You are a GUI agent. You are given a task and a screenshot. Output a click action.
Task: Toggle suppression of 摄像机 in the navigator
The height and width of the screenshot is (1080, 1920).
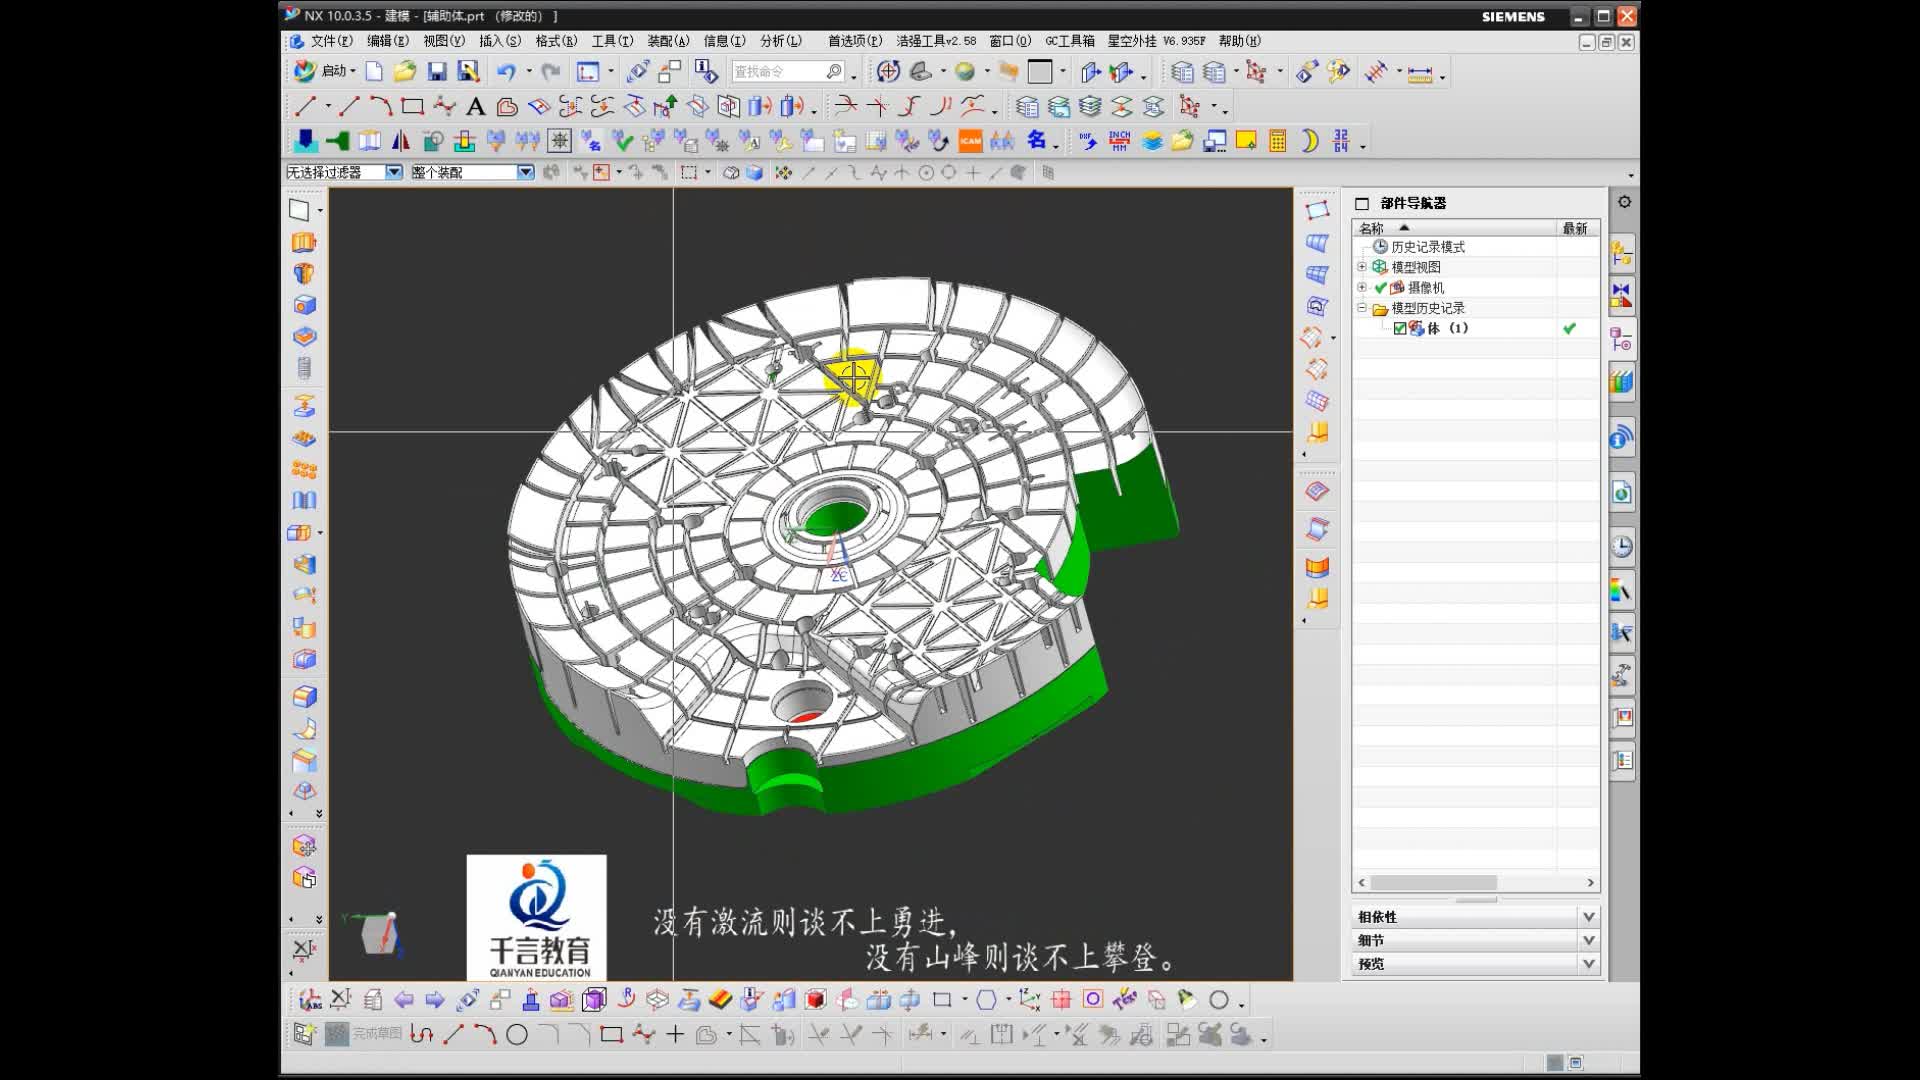coord(1381,287)
